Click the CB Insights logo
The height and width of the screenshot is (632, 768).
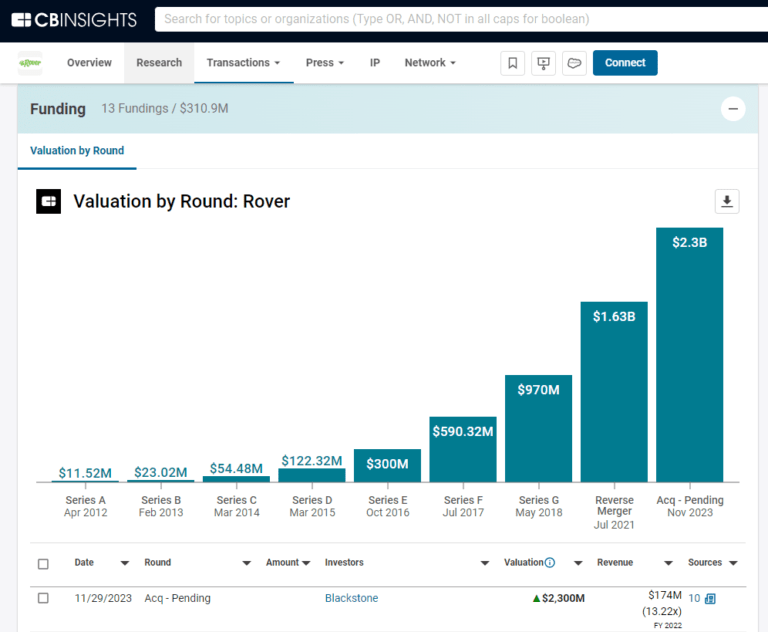[73, 19]
